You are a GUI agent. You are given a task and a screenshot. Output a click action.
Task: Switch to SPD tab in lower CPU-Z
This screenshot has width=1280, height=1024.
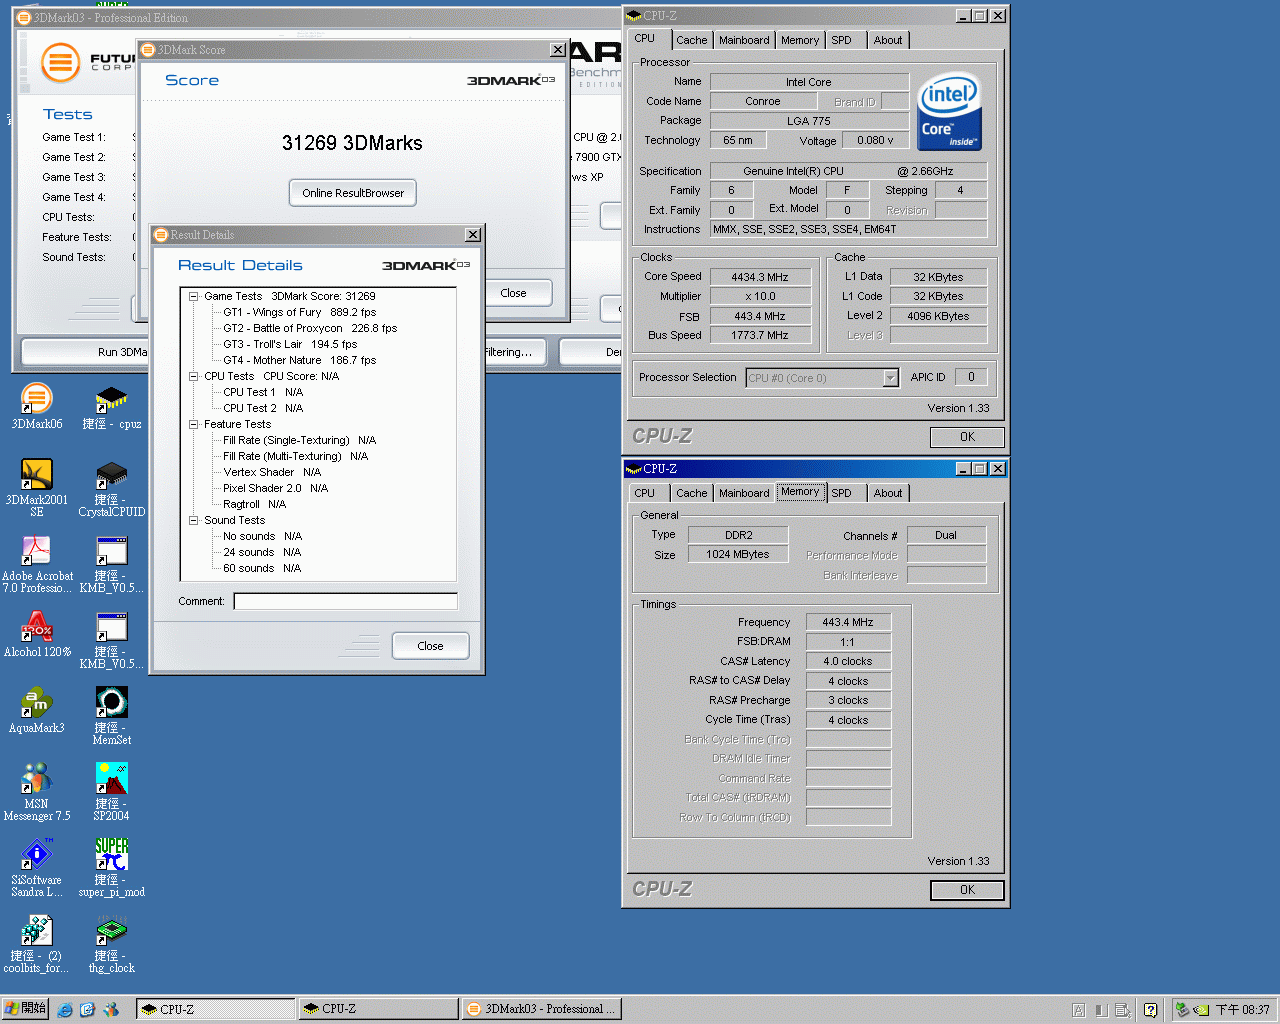click(841, 493)
